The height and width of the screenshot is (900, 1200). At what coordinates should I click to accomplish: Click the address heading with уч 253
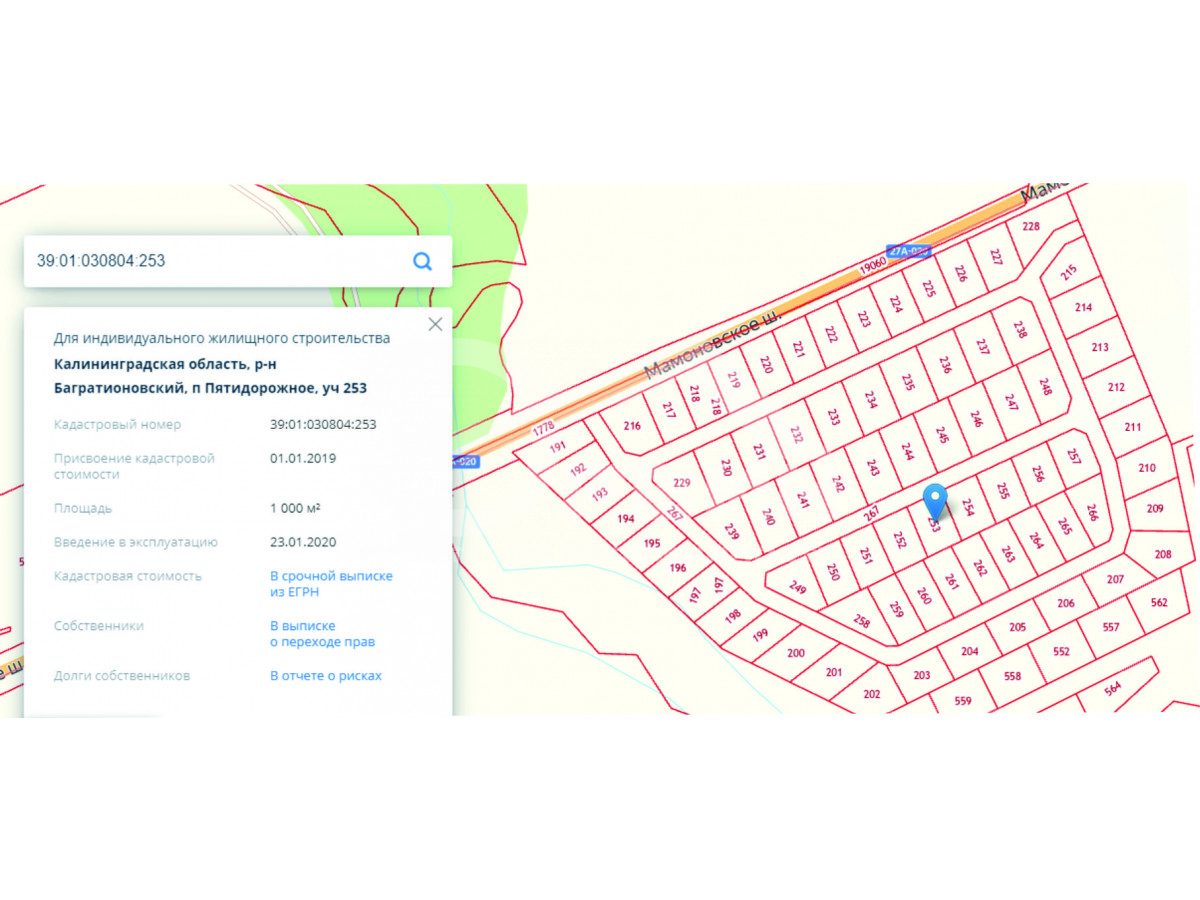coord(210,376)
